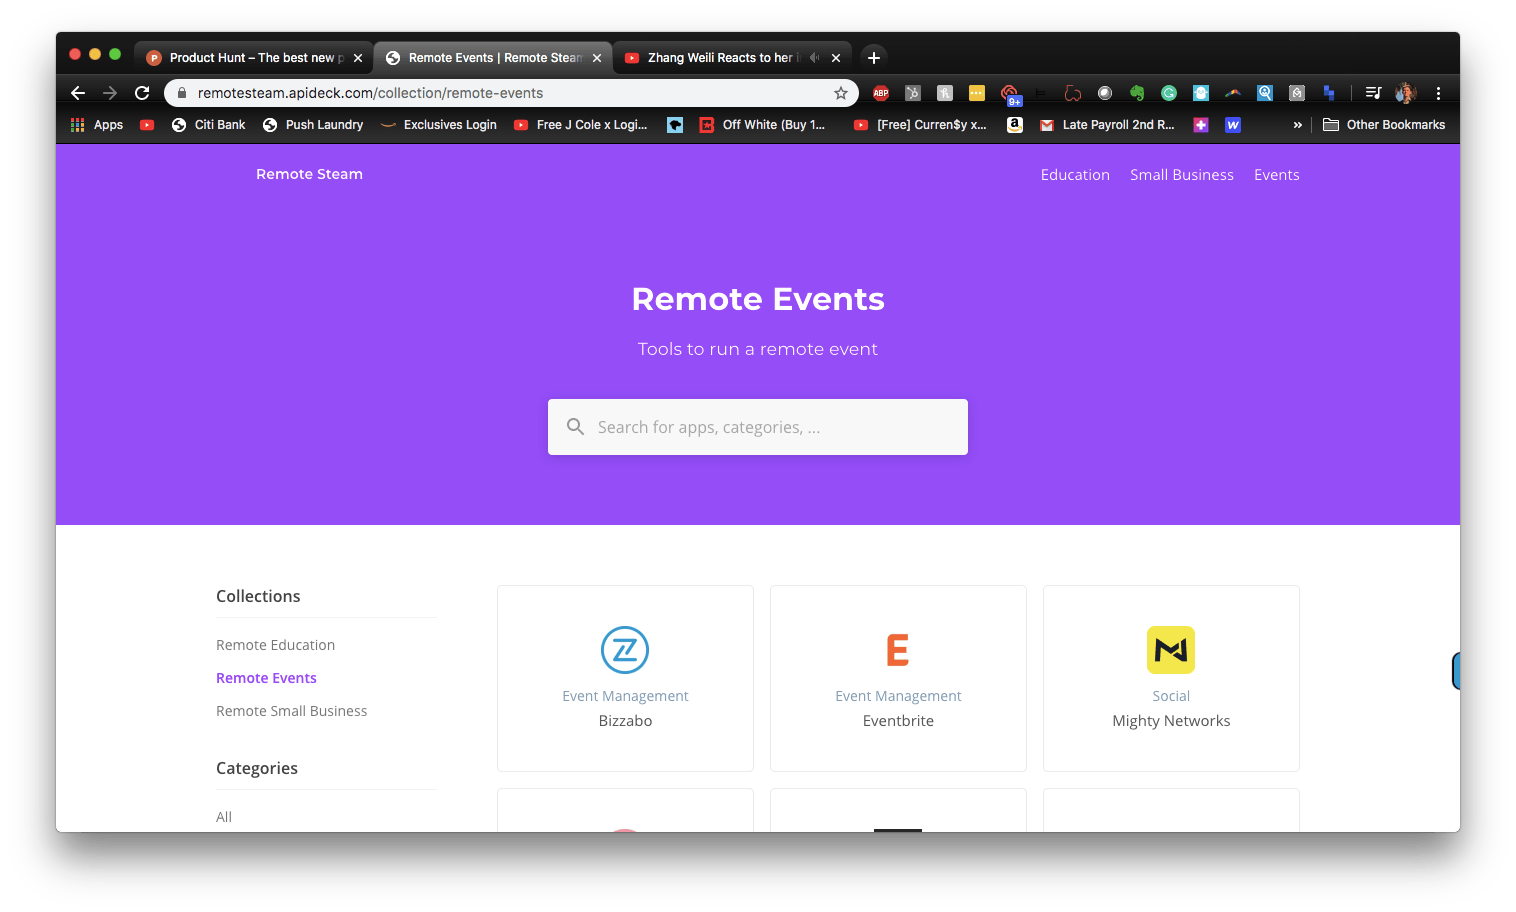The height and width of the screenshot is (912, 1516).
Task: Open the purple W bookmark icon
Action: coord(1233,125)
